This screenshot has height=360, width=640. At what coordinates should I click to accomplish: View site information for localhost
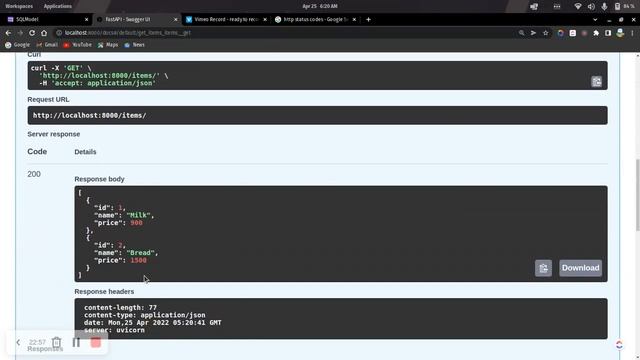[x=59, y=33]
